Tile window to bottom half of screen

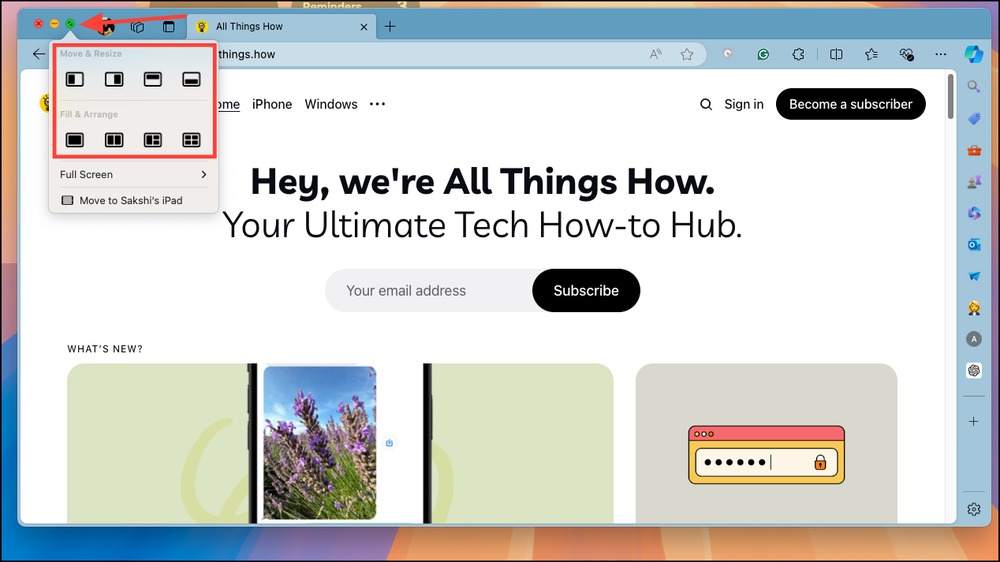191,79
